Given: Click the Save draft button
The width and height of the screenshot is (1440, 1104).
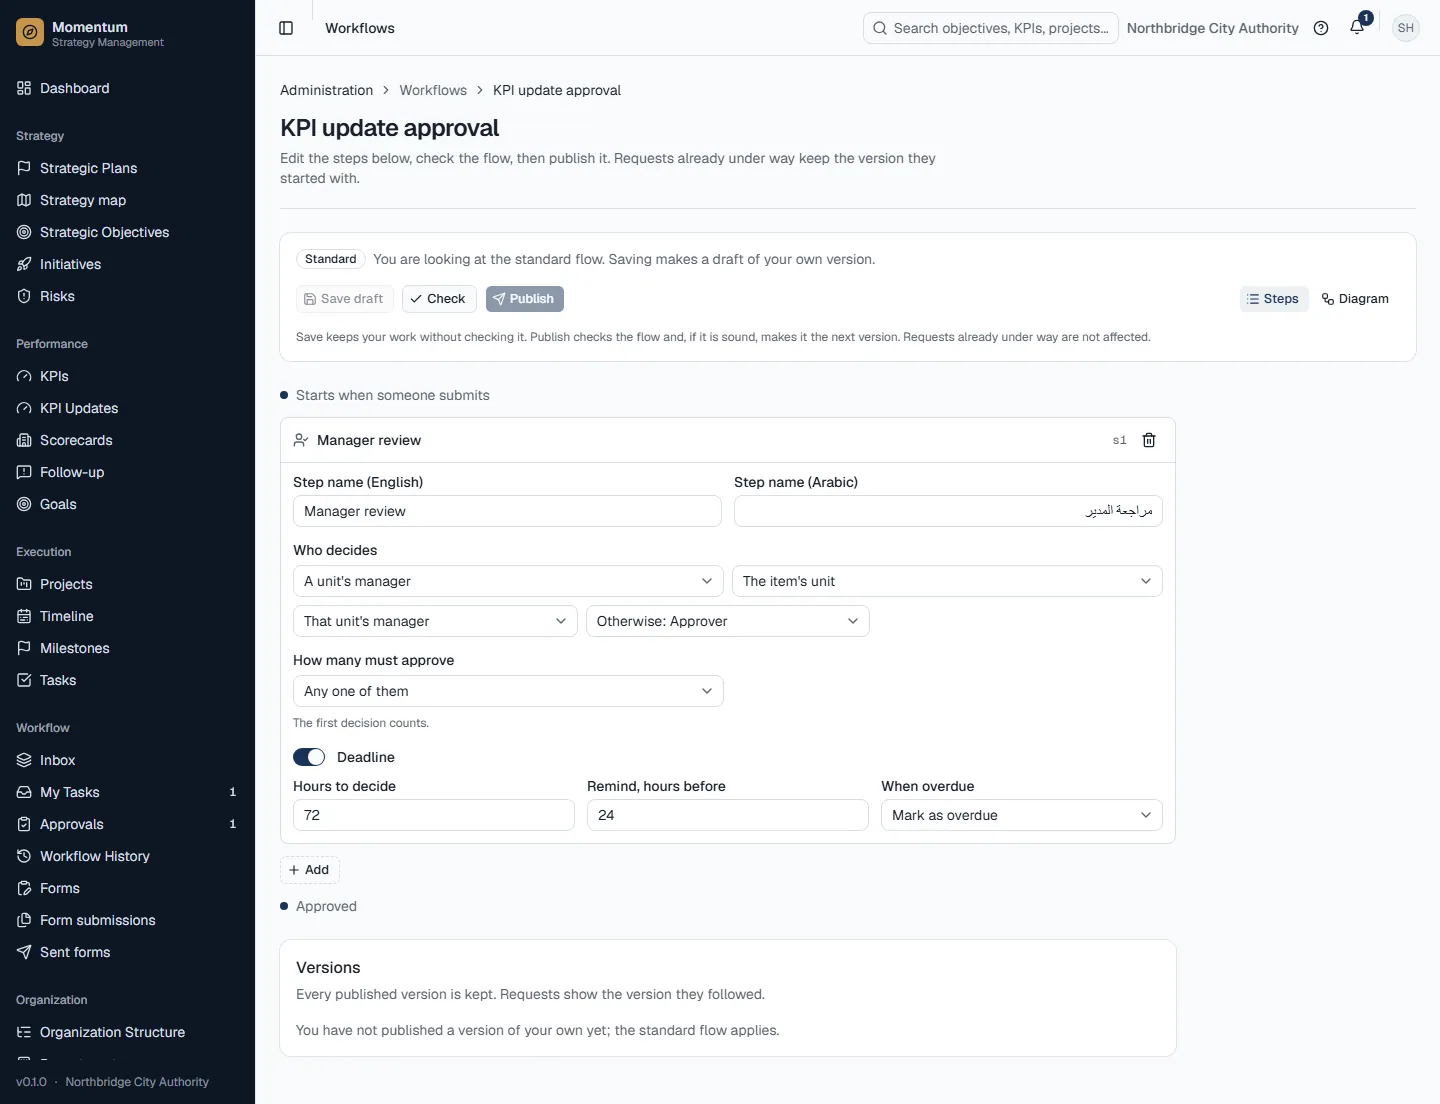Looking at the screenshot, I should tap(344, 299).
